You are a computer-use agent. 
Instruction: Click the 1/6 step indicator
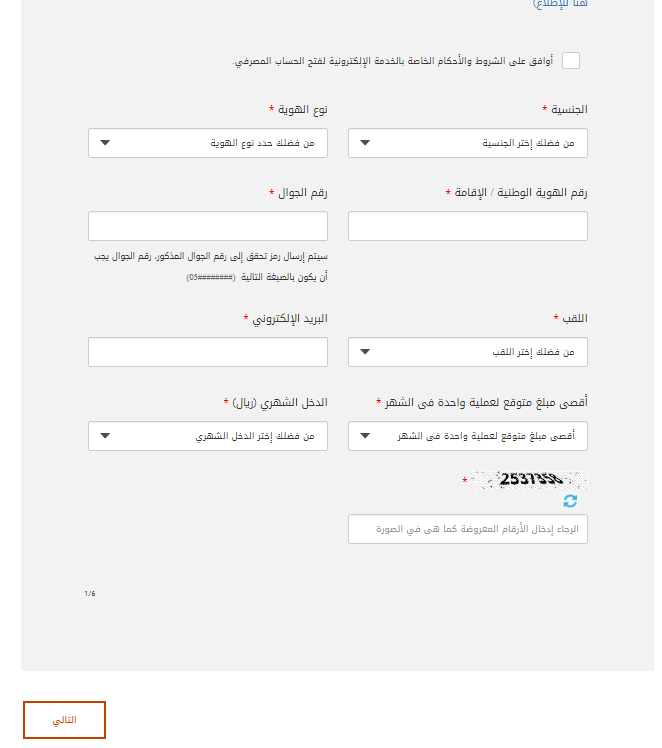tap(90, 594)
